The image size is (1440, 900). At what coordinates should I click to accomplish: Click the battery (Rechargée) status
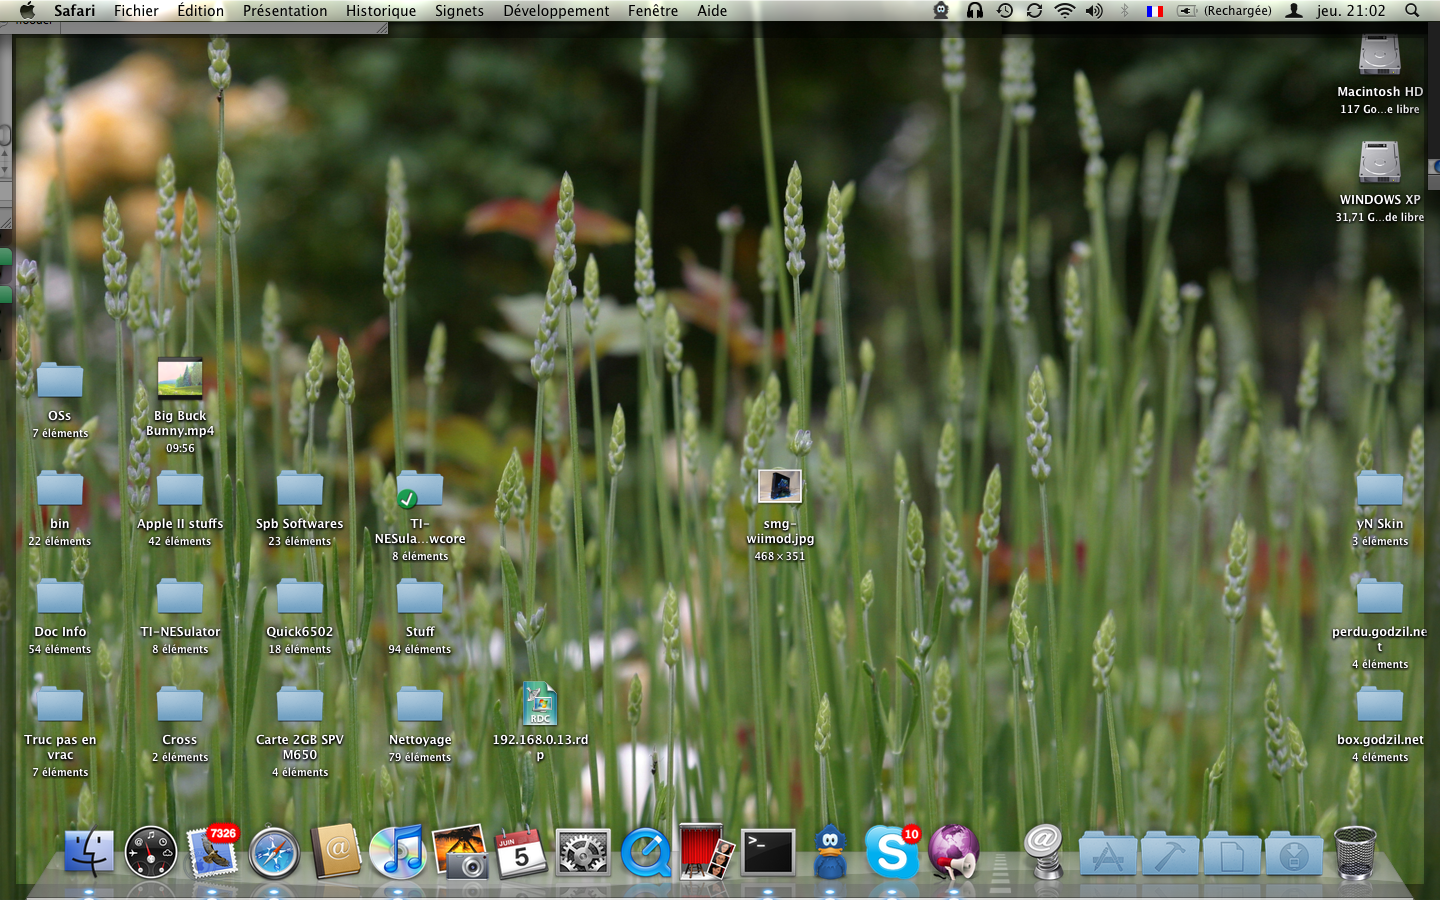(x=1225, y=11)
